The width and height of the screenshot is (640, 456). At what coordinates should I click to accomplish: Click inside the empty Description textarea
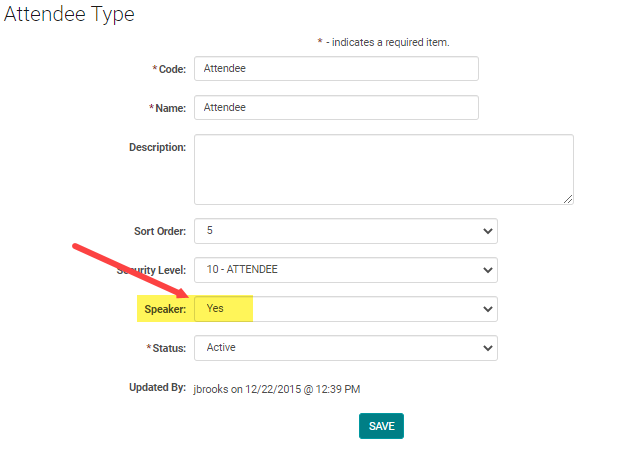pos(383,170)
